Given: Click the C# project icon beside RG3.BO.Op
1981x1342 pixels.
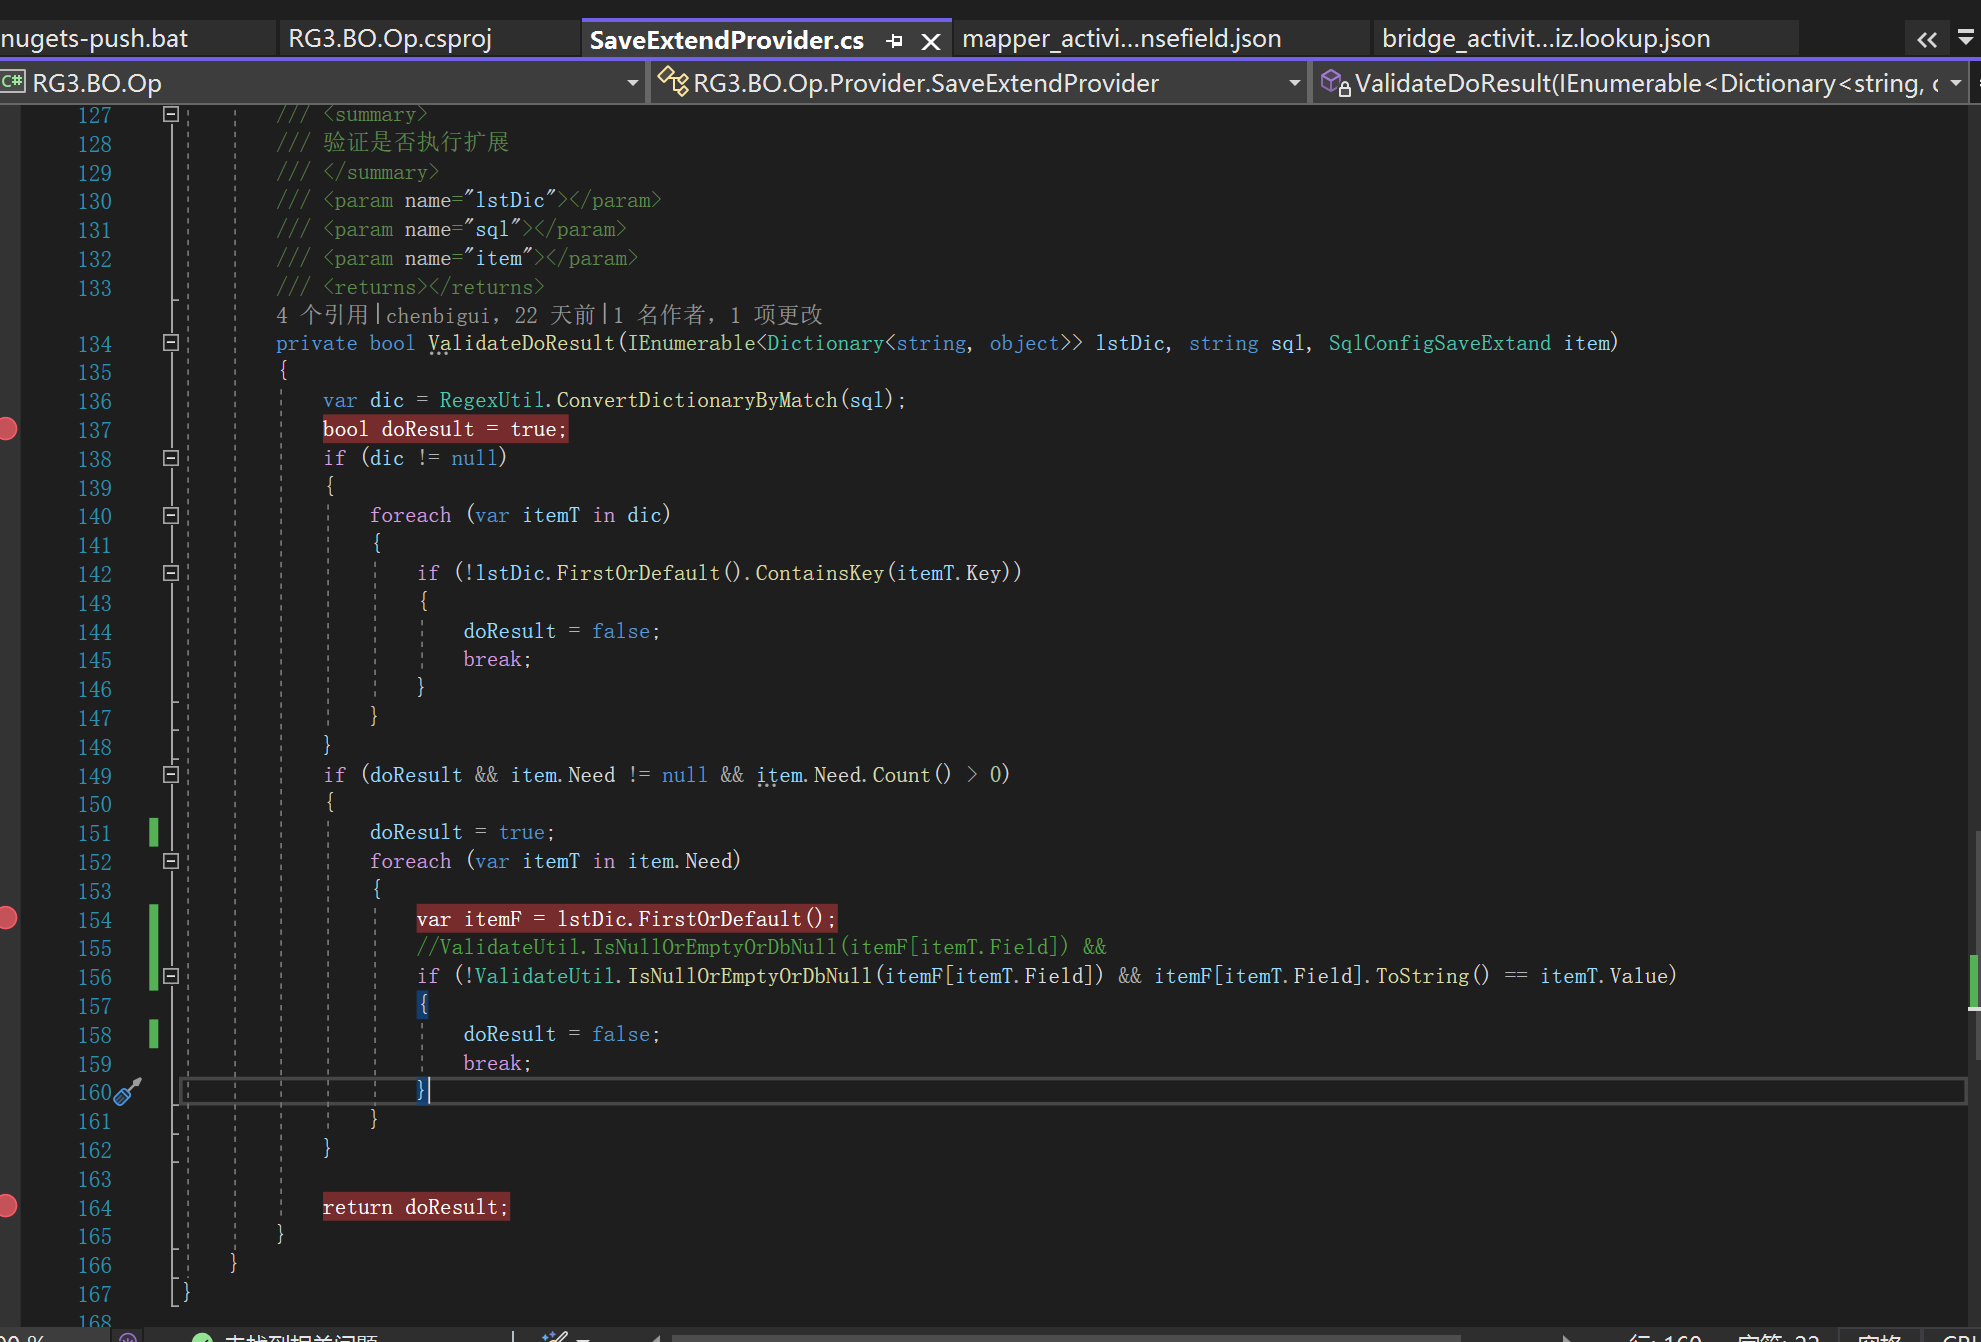Looking at the screenshot, I should tap(13, 82).
